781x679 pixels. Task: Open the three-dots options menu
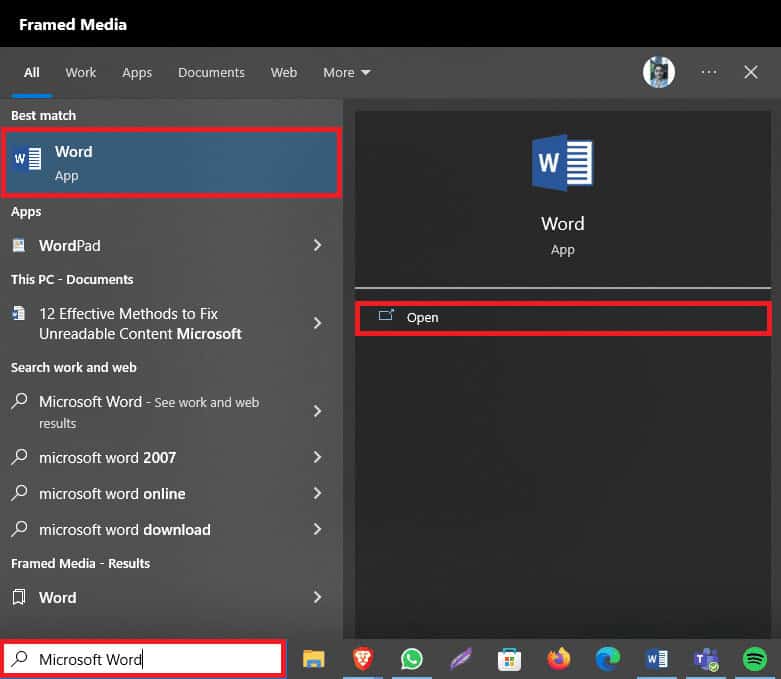(708, 72)
